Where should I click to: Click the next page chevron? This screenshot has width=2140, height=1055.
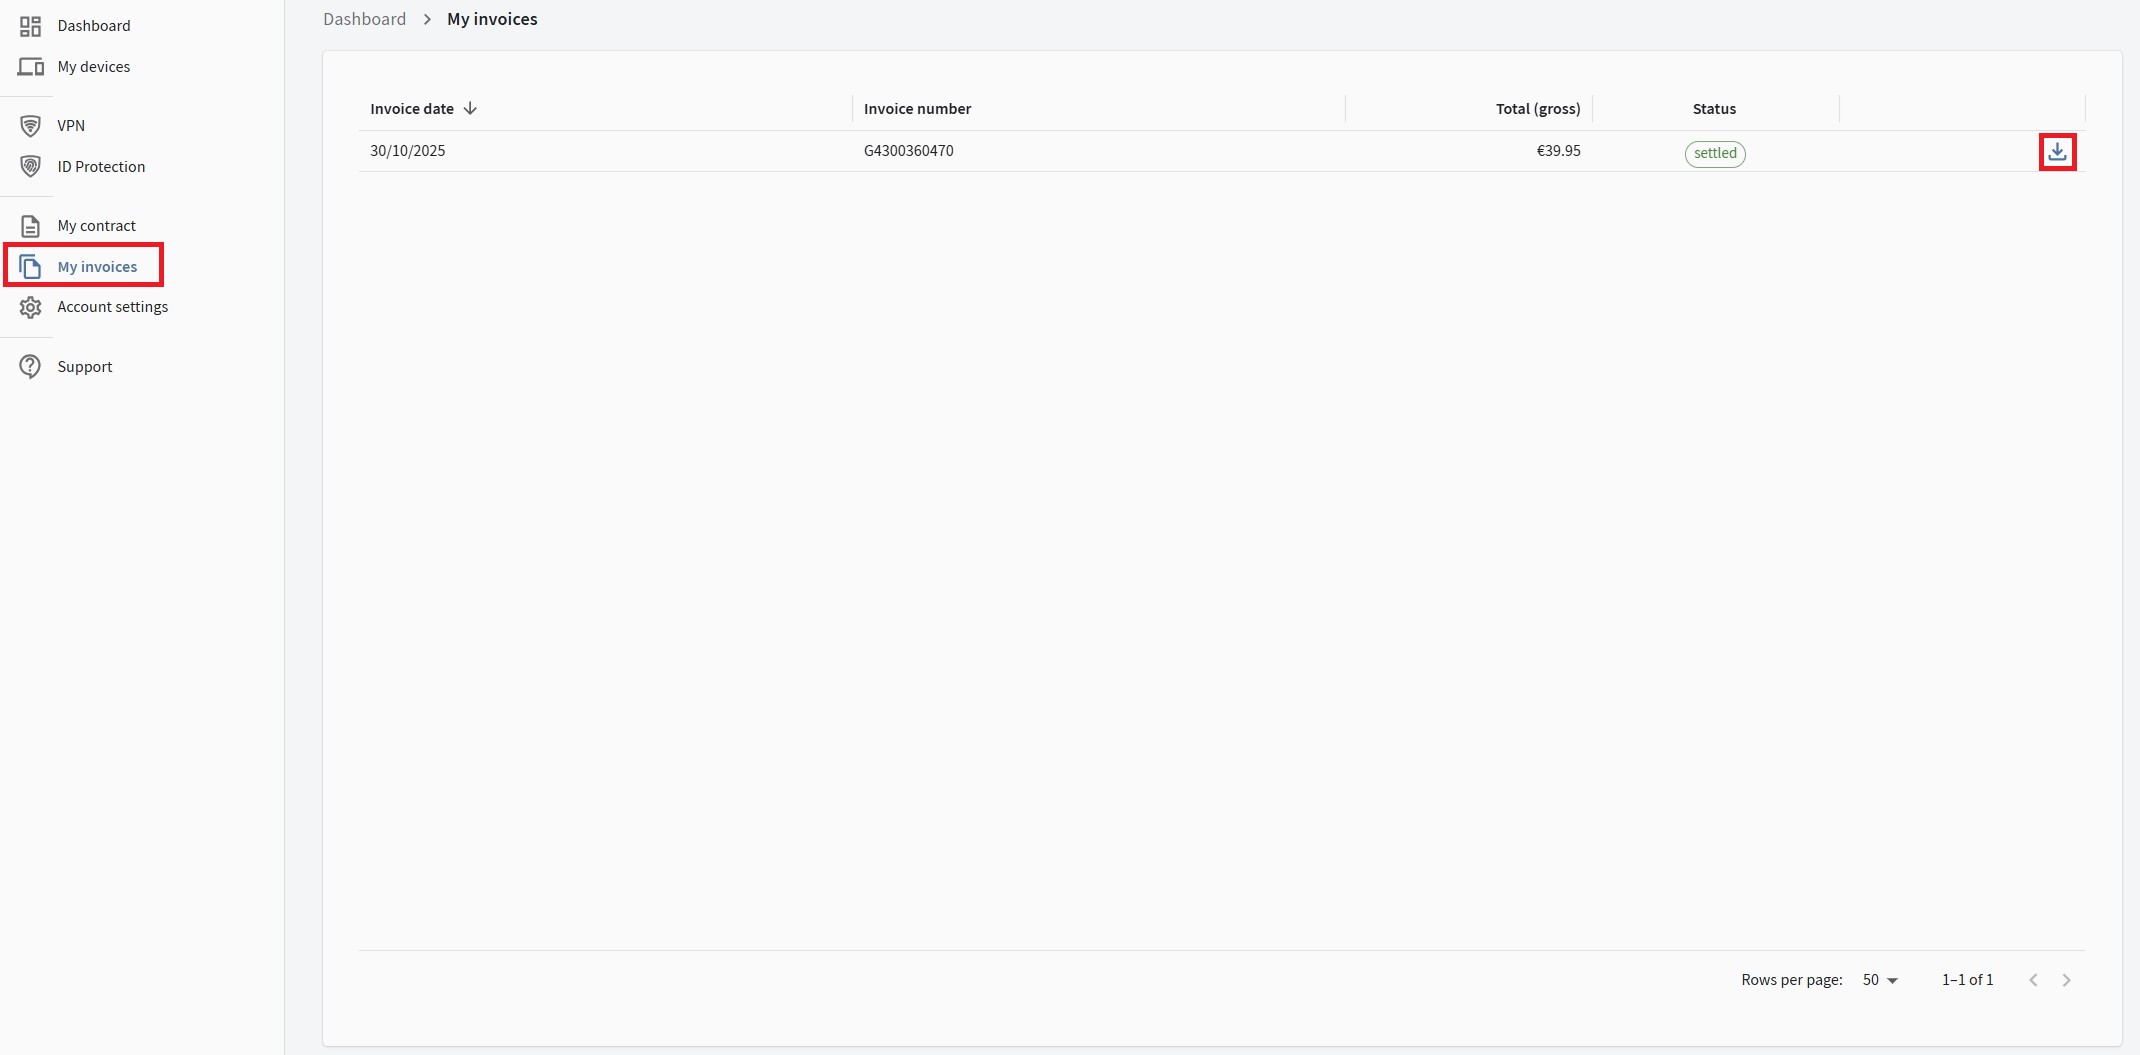click(2066, 980)
